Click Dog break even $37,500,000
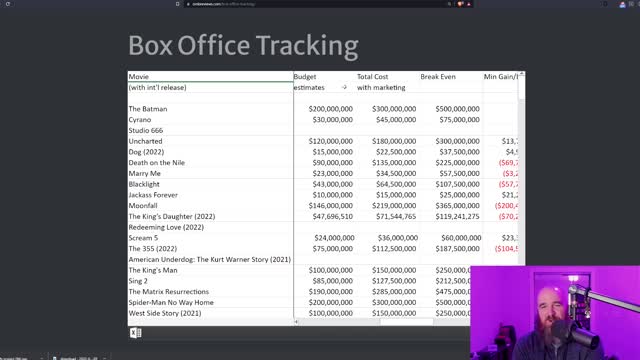640x360 pixels. point(459,152)
